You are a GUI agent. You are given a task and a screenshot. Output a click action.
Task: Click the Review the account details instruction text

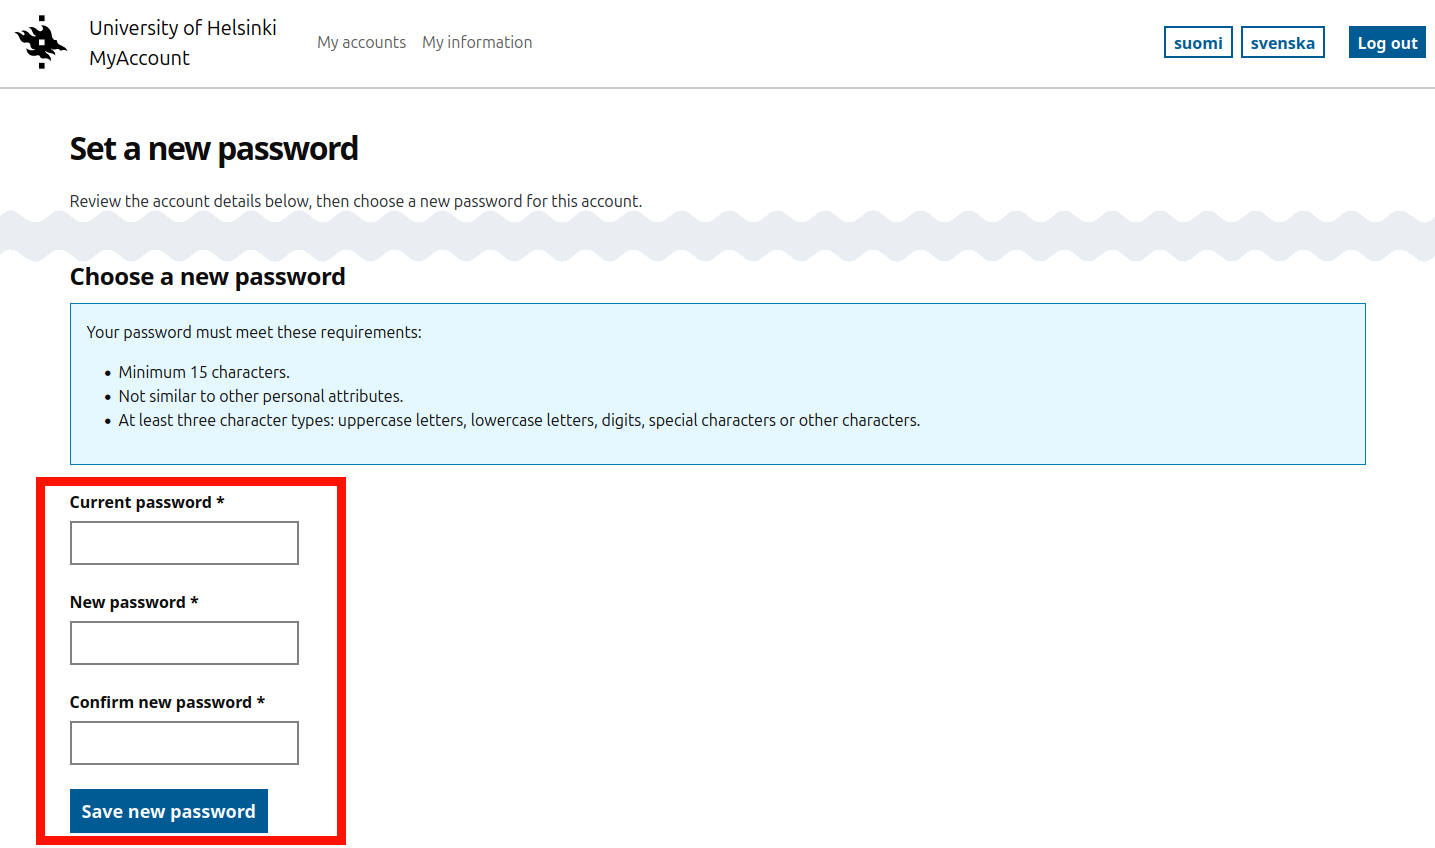click(355, 201)
